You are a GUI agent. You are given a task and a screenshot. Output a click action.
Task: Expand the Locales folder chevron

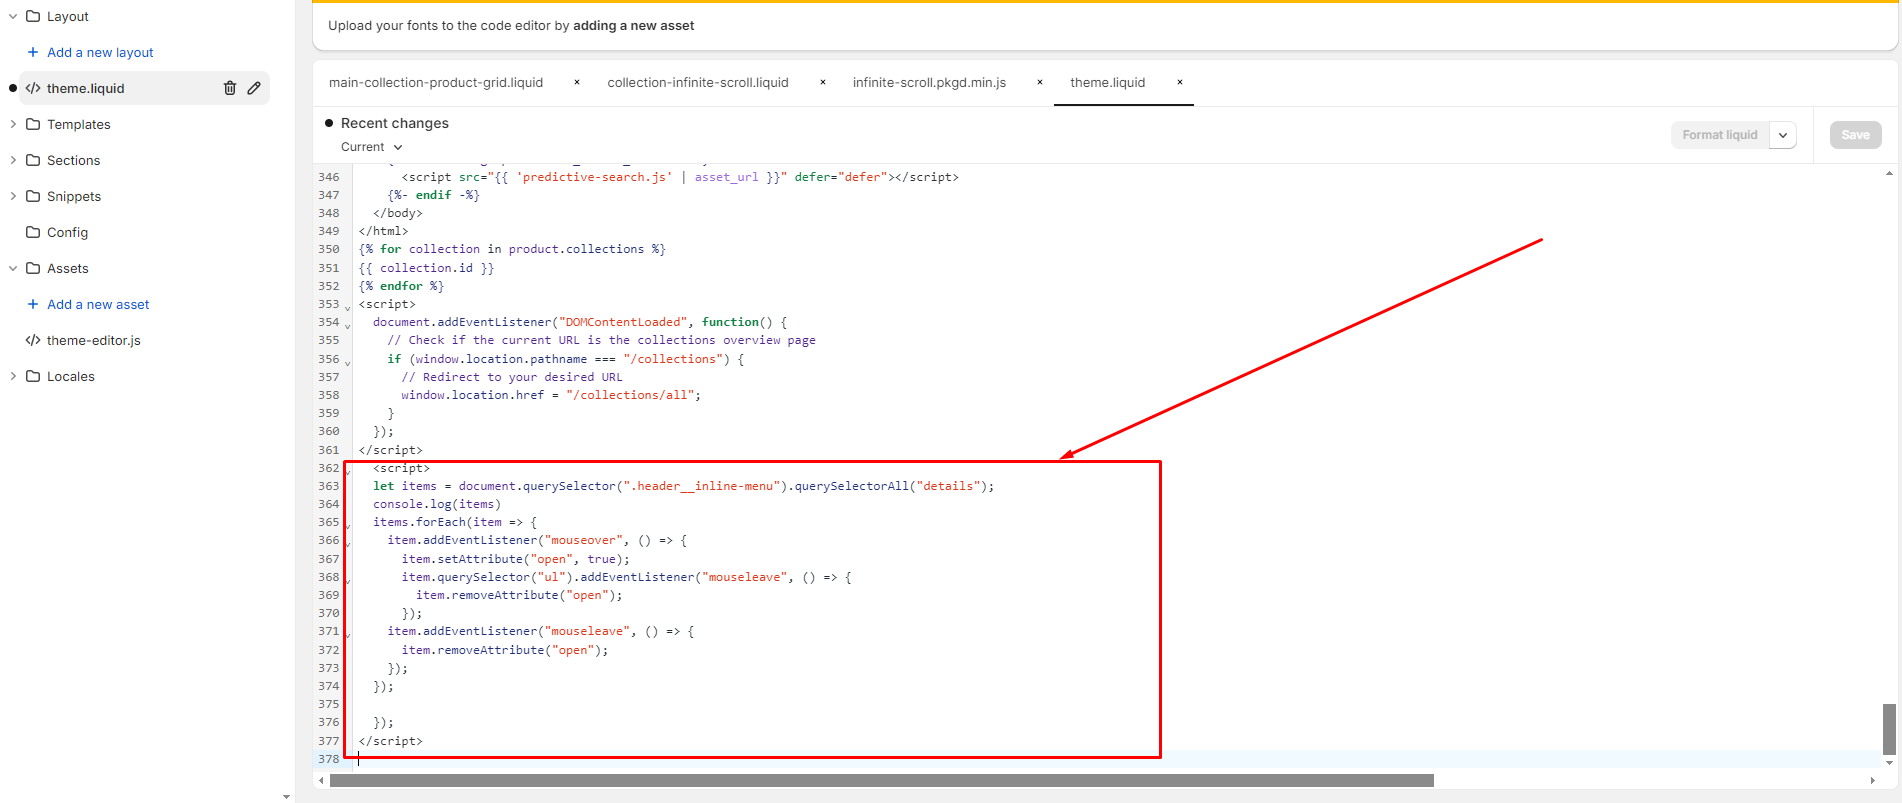tap(13, 376)
